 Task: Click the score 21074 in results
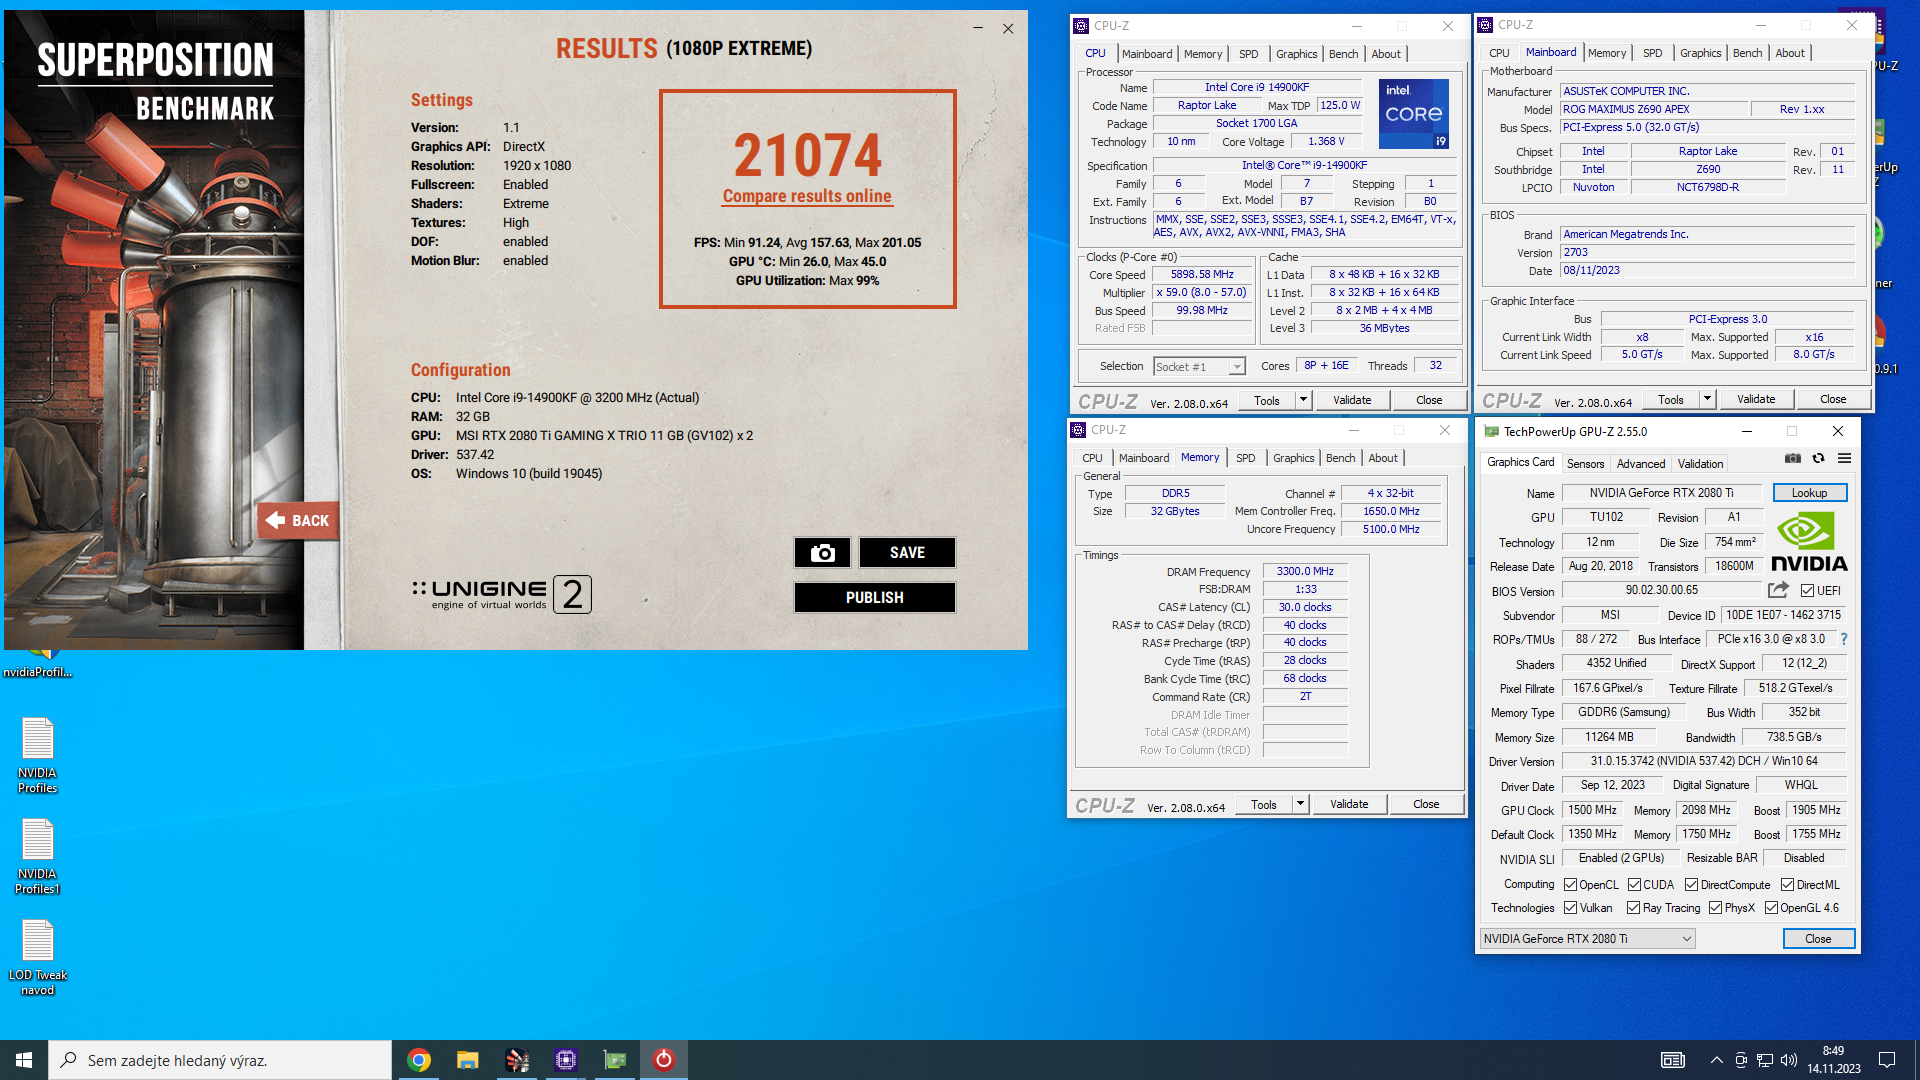coord(807,155)
